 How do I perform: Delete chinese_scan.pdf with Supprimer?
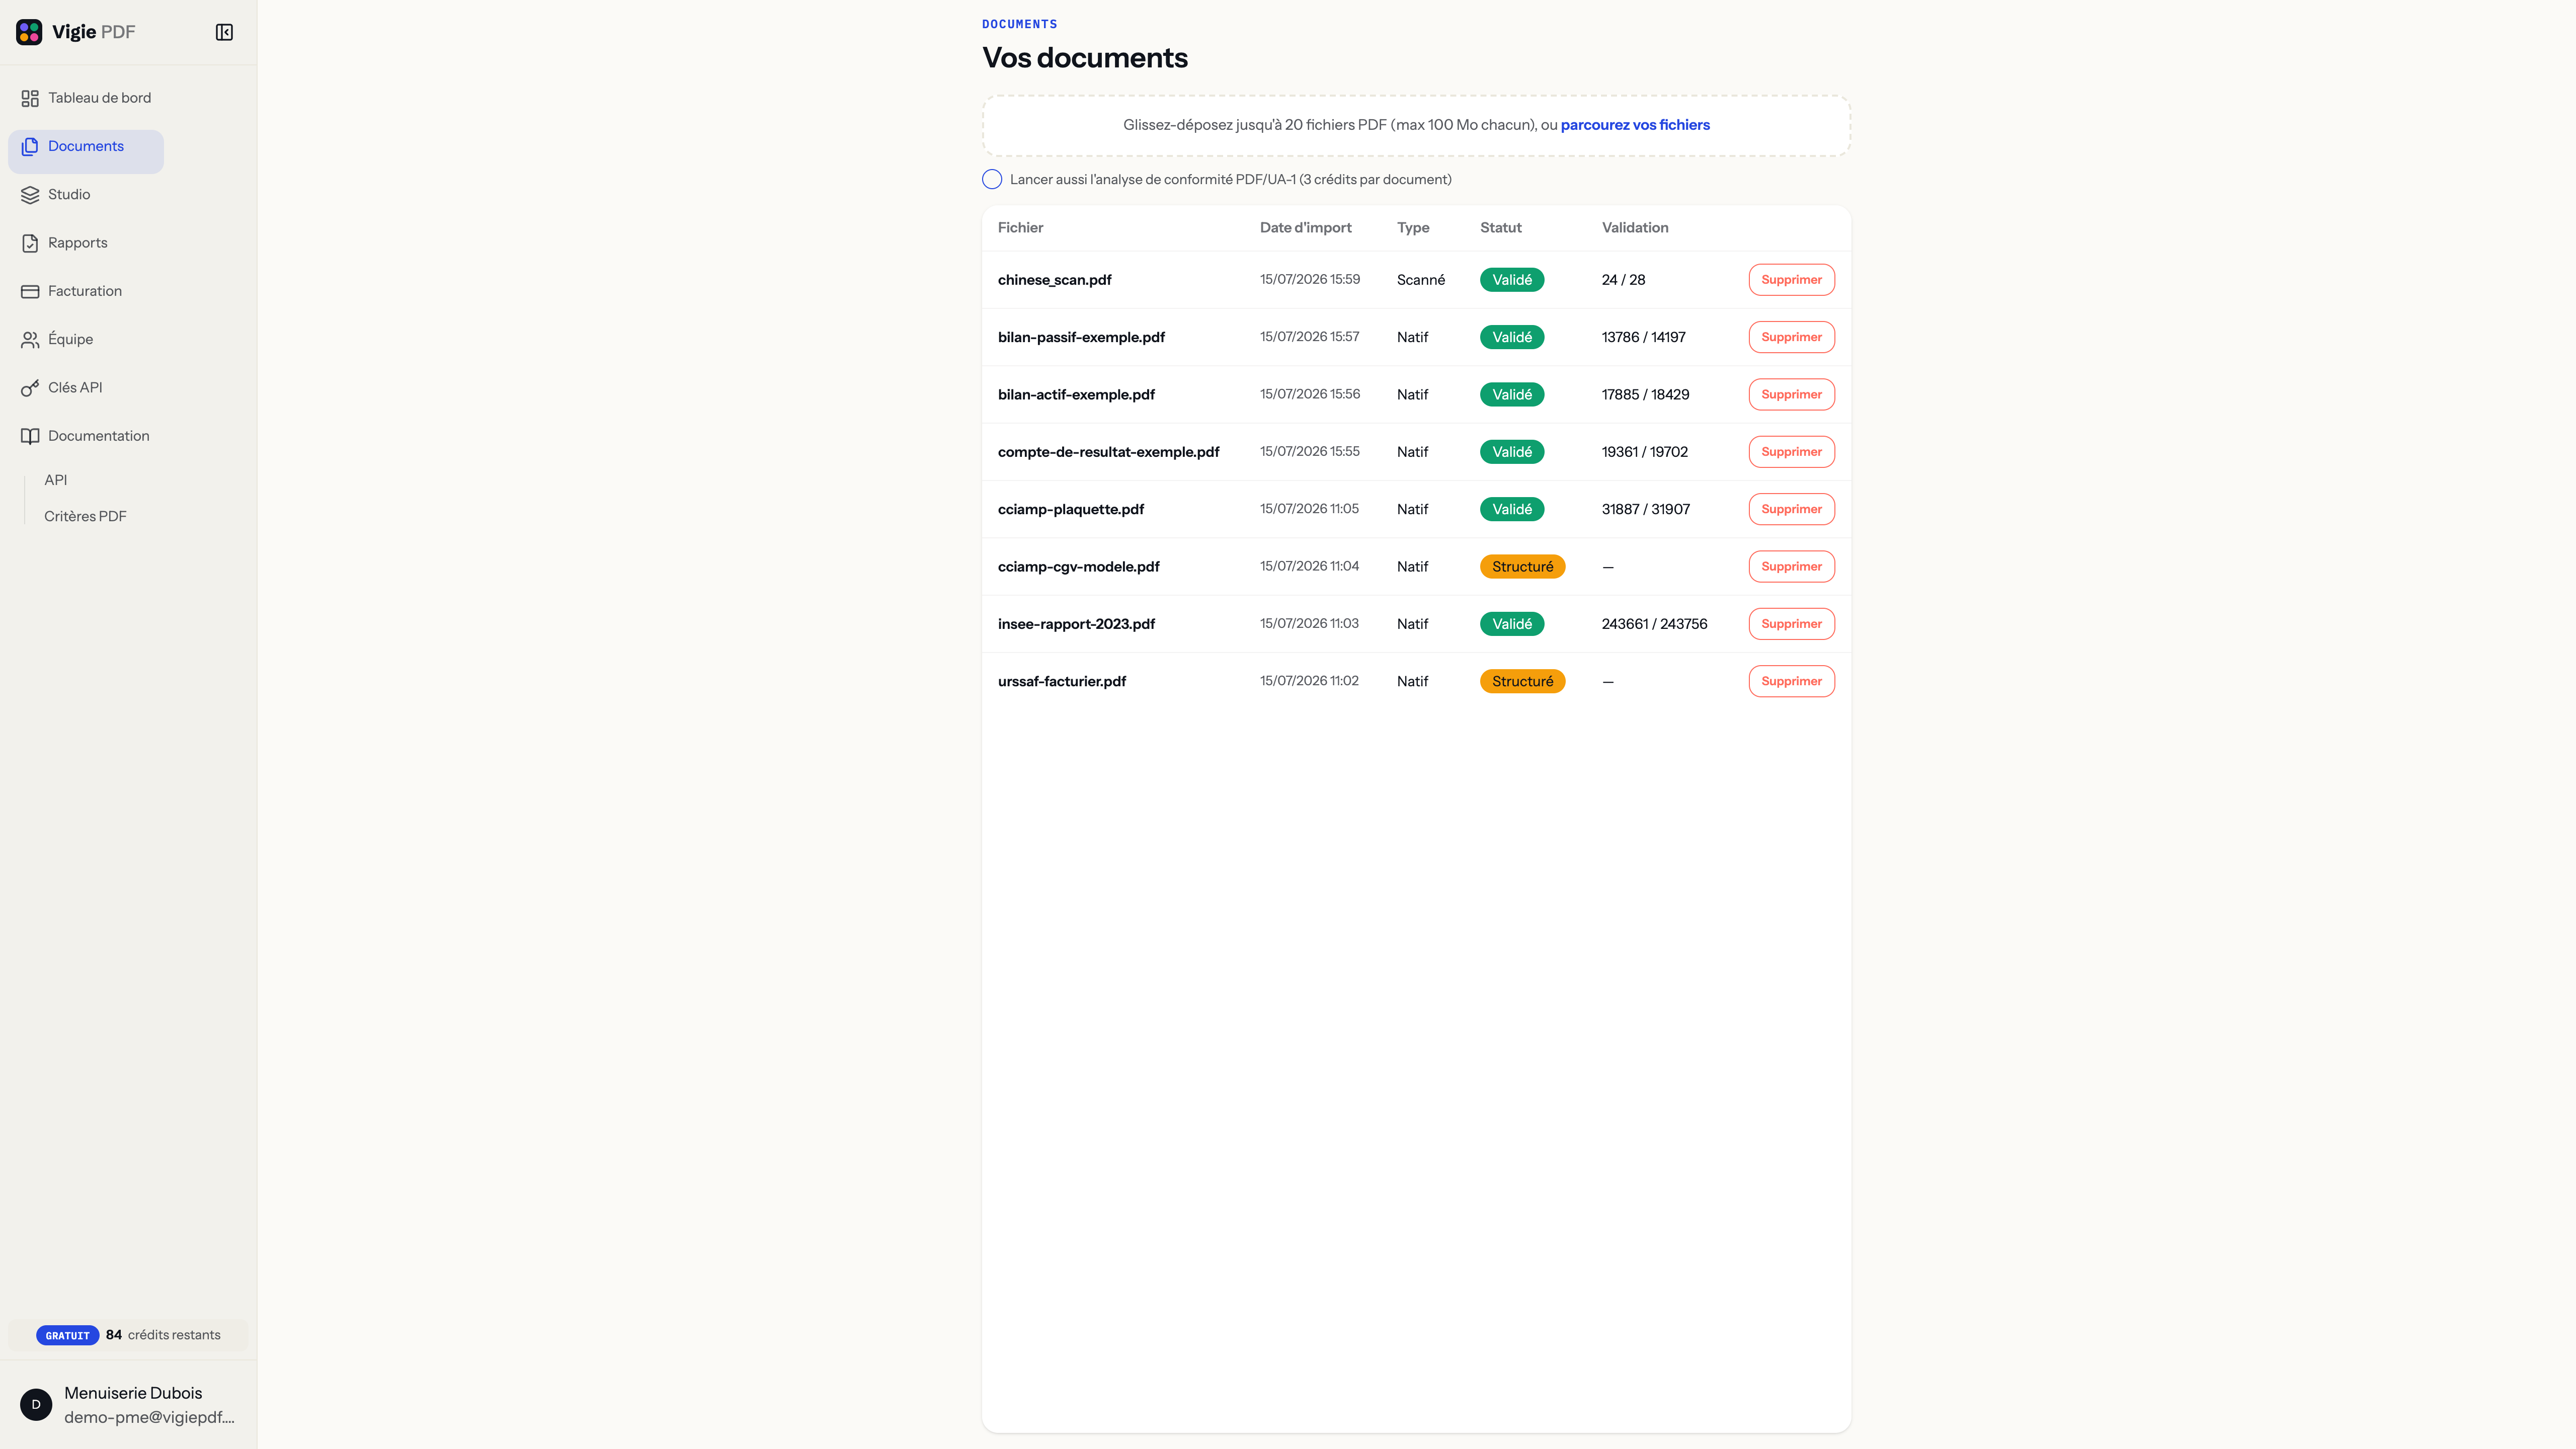pos(1791,280)
